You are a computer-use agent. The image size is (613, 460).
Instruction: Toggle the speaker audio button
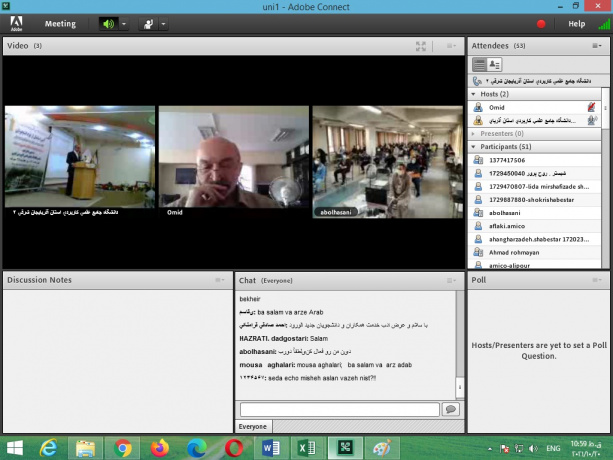(x=108, y=23)
